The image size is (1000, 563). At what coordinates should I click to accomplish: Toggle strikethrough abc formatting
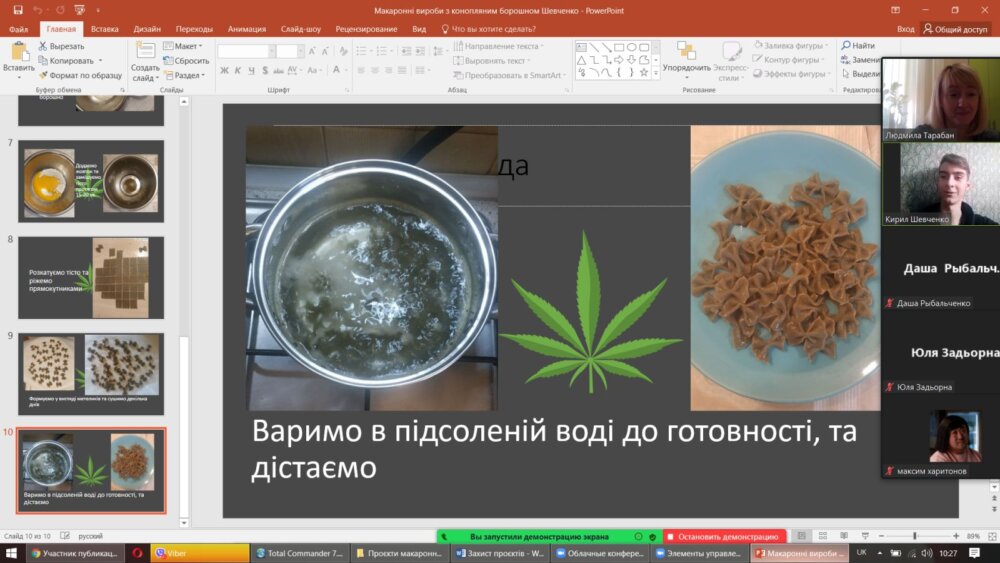pyautogui.click(x=278, y=70)
